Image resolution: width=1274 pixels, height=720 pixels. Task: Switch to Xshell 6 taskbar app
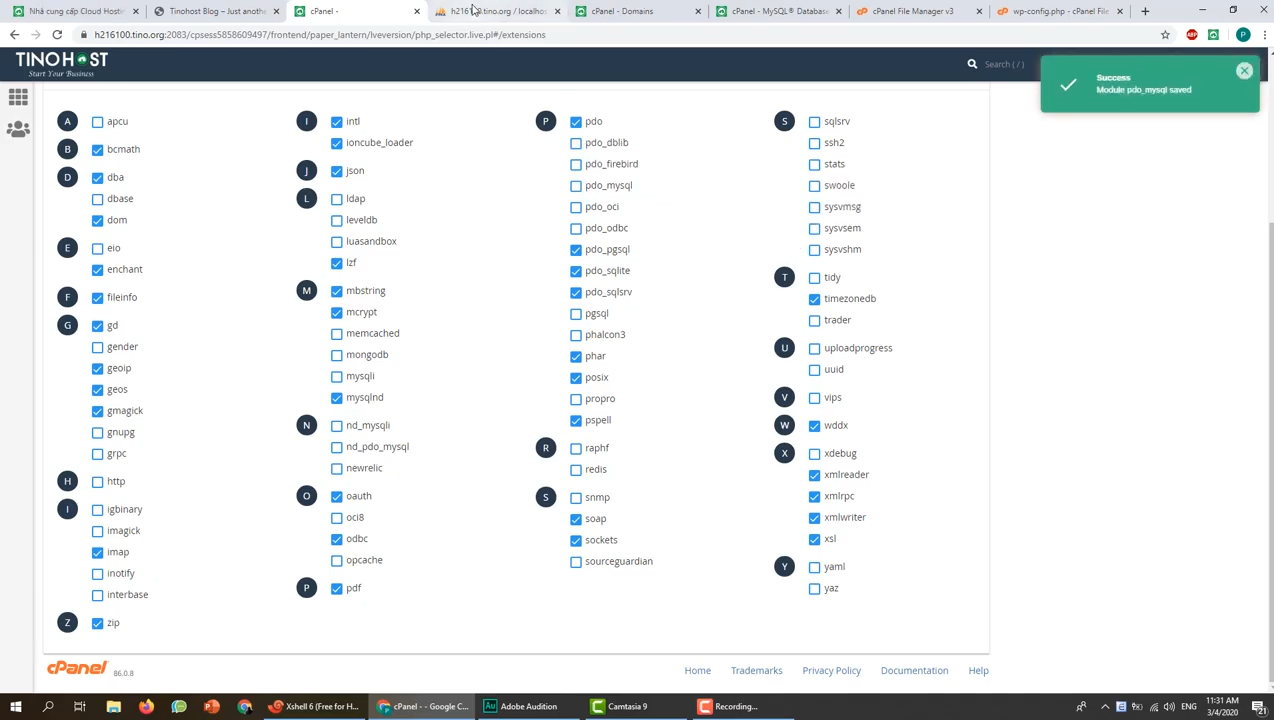(x=314, y=707)
